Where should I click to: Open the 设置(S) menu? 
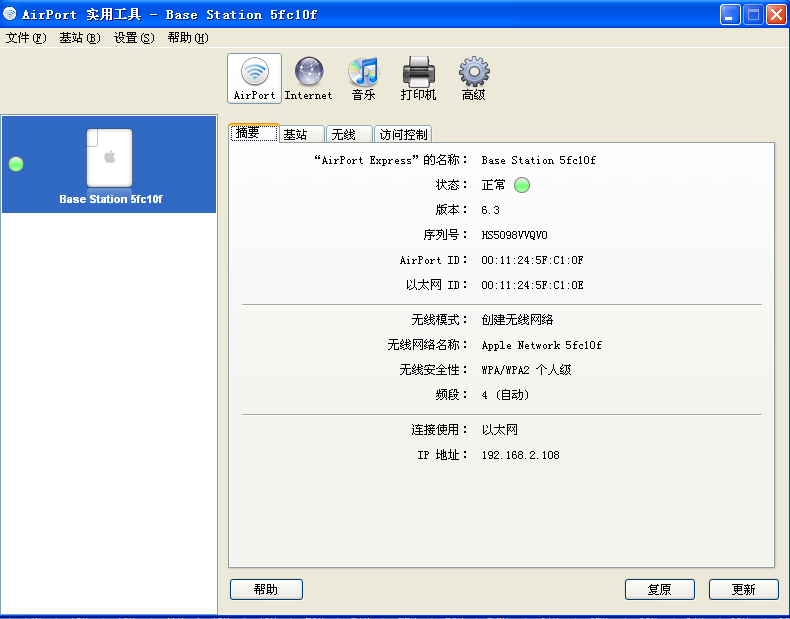134,38
